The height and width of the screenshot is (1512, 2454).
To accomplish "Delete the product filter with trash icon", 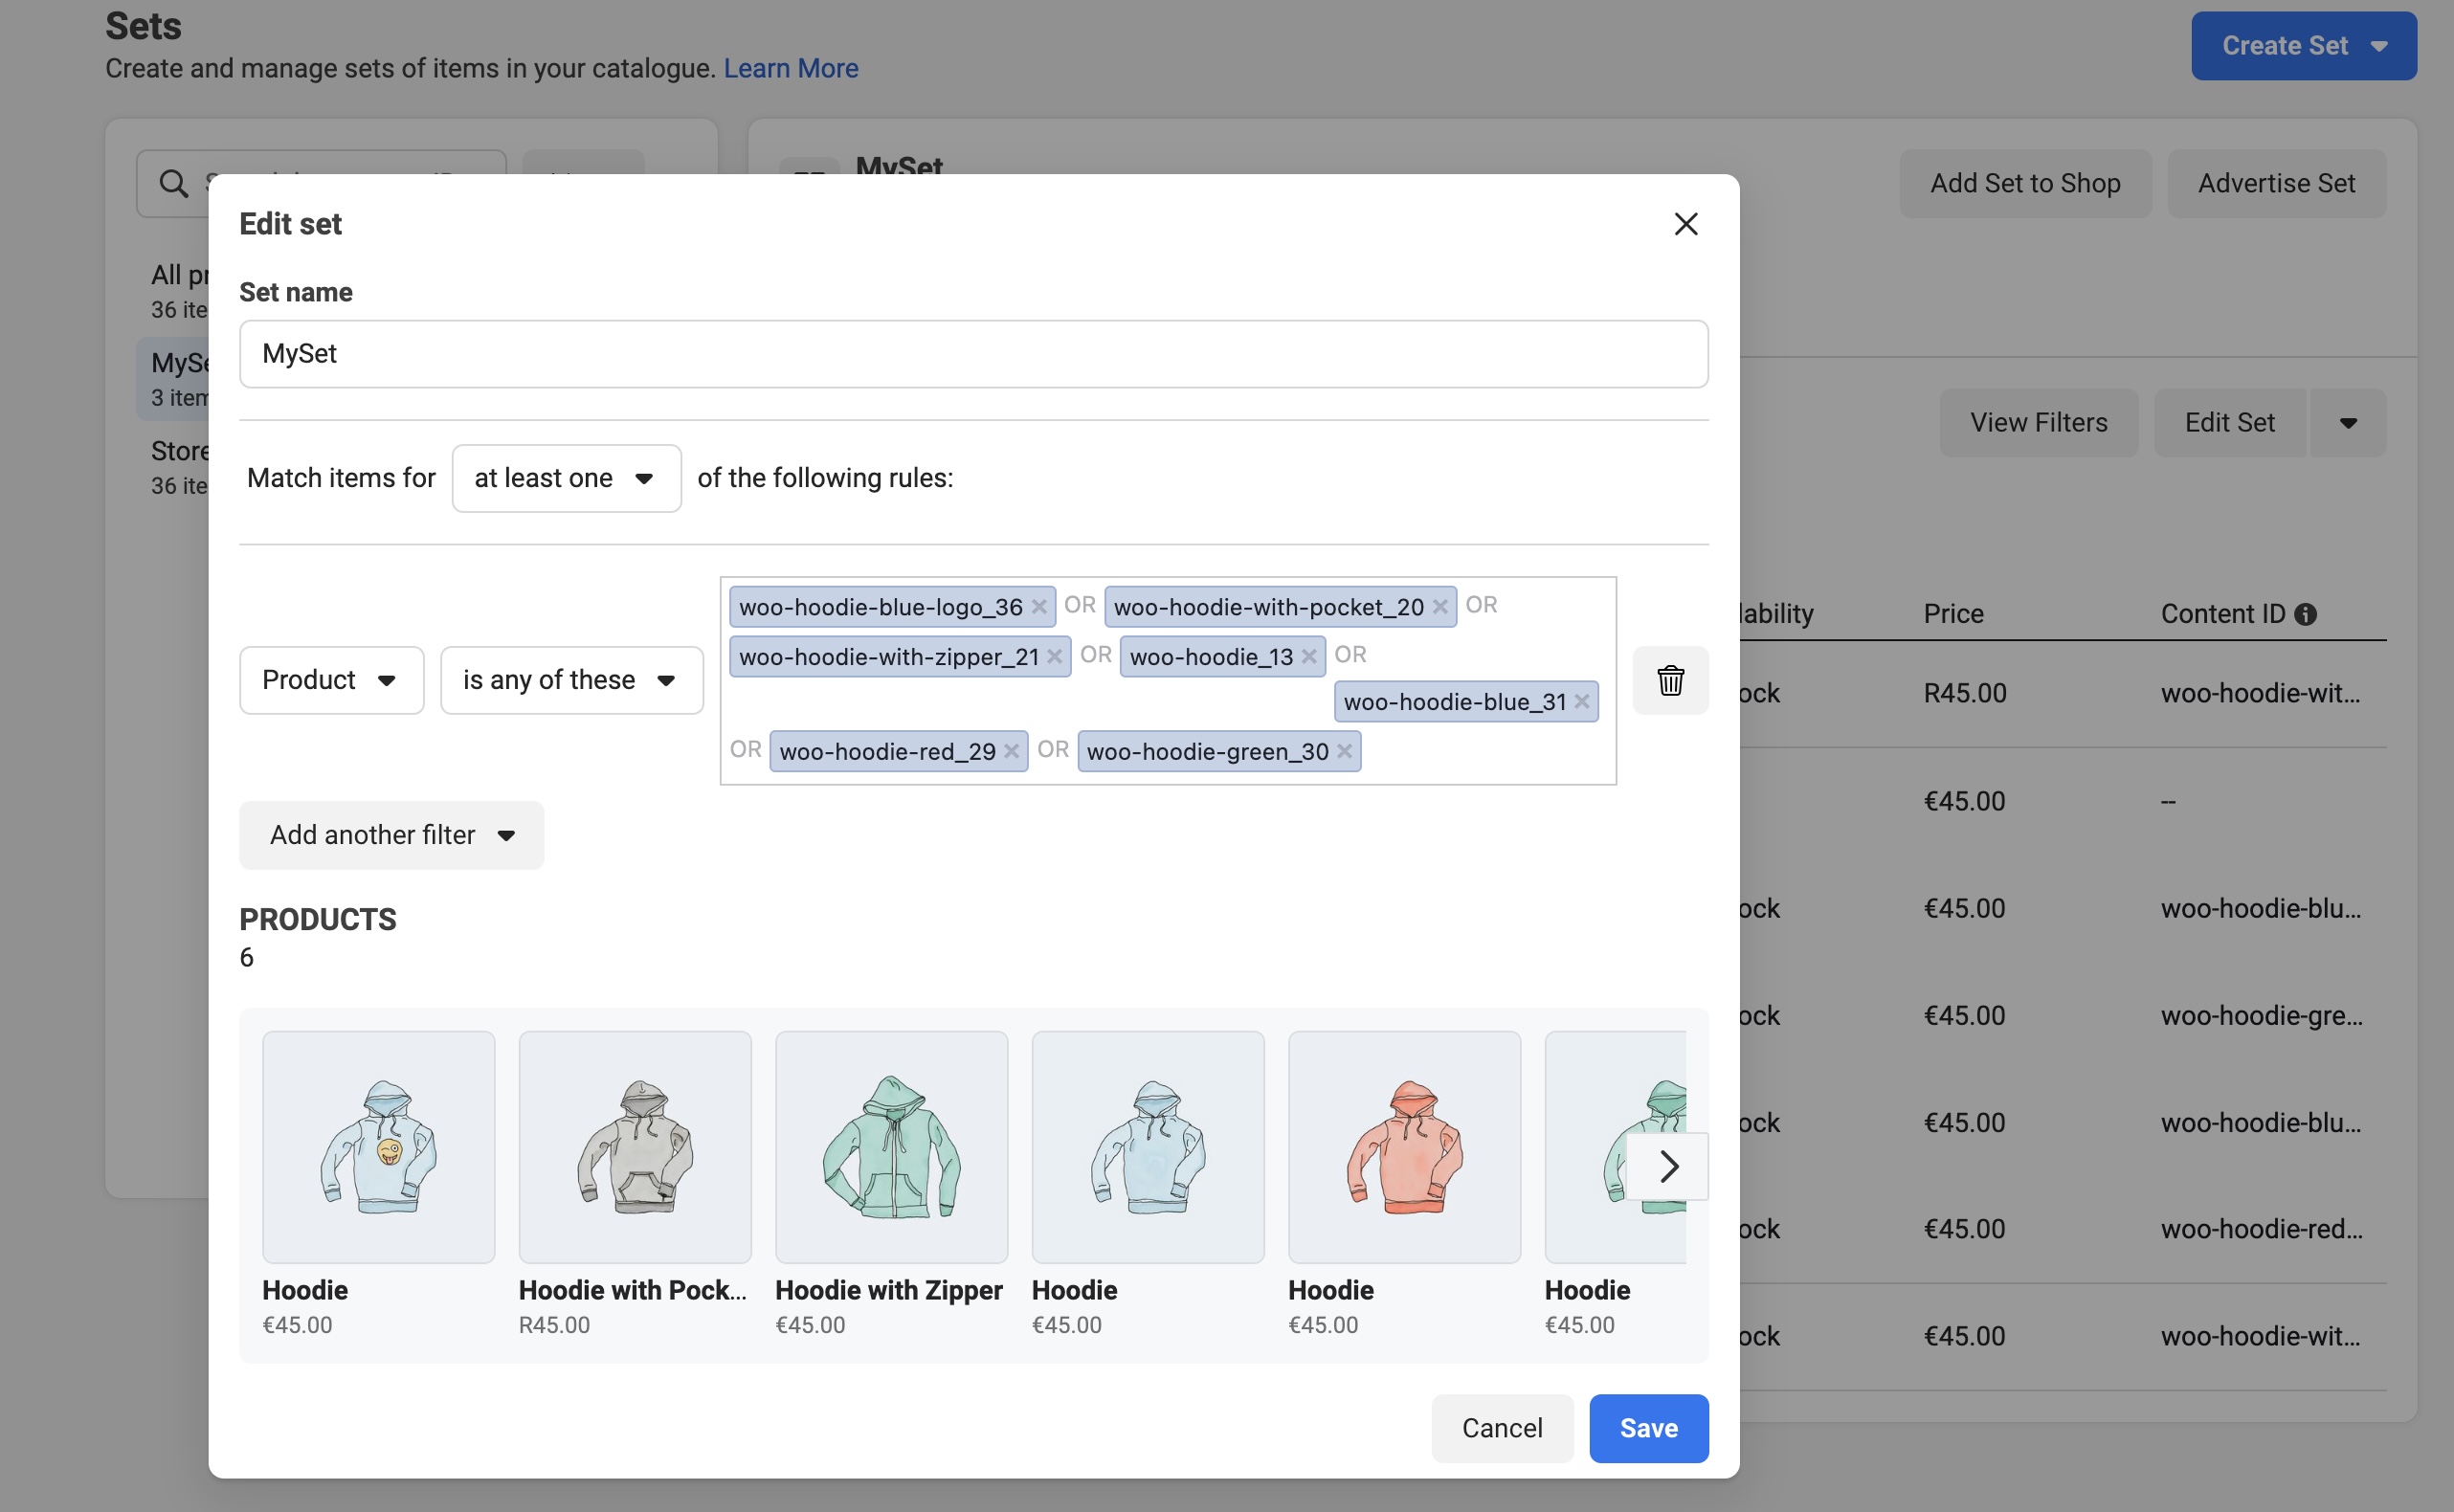I will tap(1670, 680).
